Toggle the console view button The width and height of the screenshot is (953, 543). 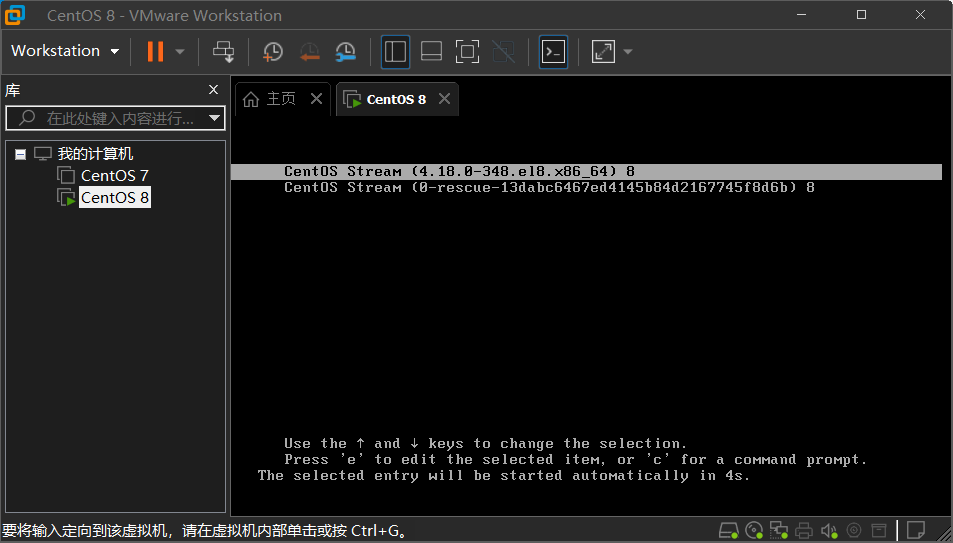[553, 52]
